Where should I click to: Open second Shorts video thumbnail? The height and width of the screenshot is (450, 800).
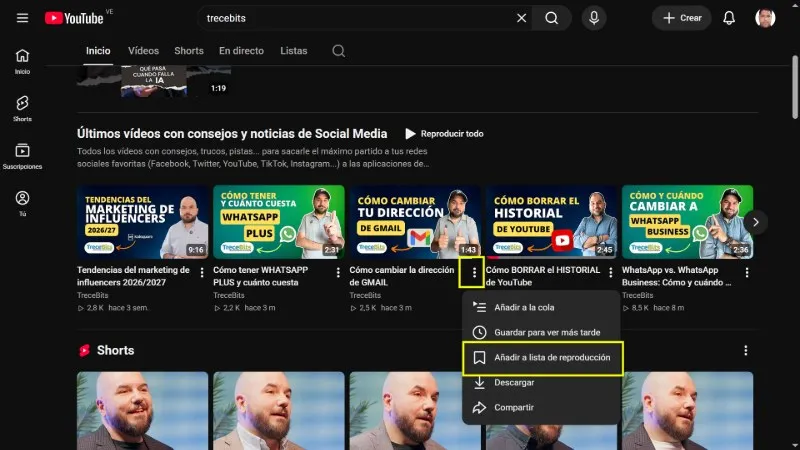point(279,411)
